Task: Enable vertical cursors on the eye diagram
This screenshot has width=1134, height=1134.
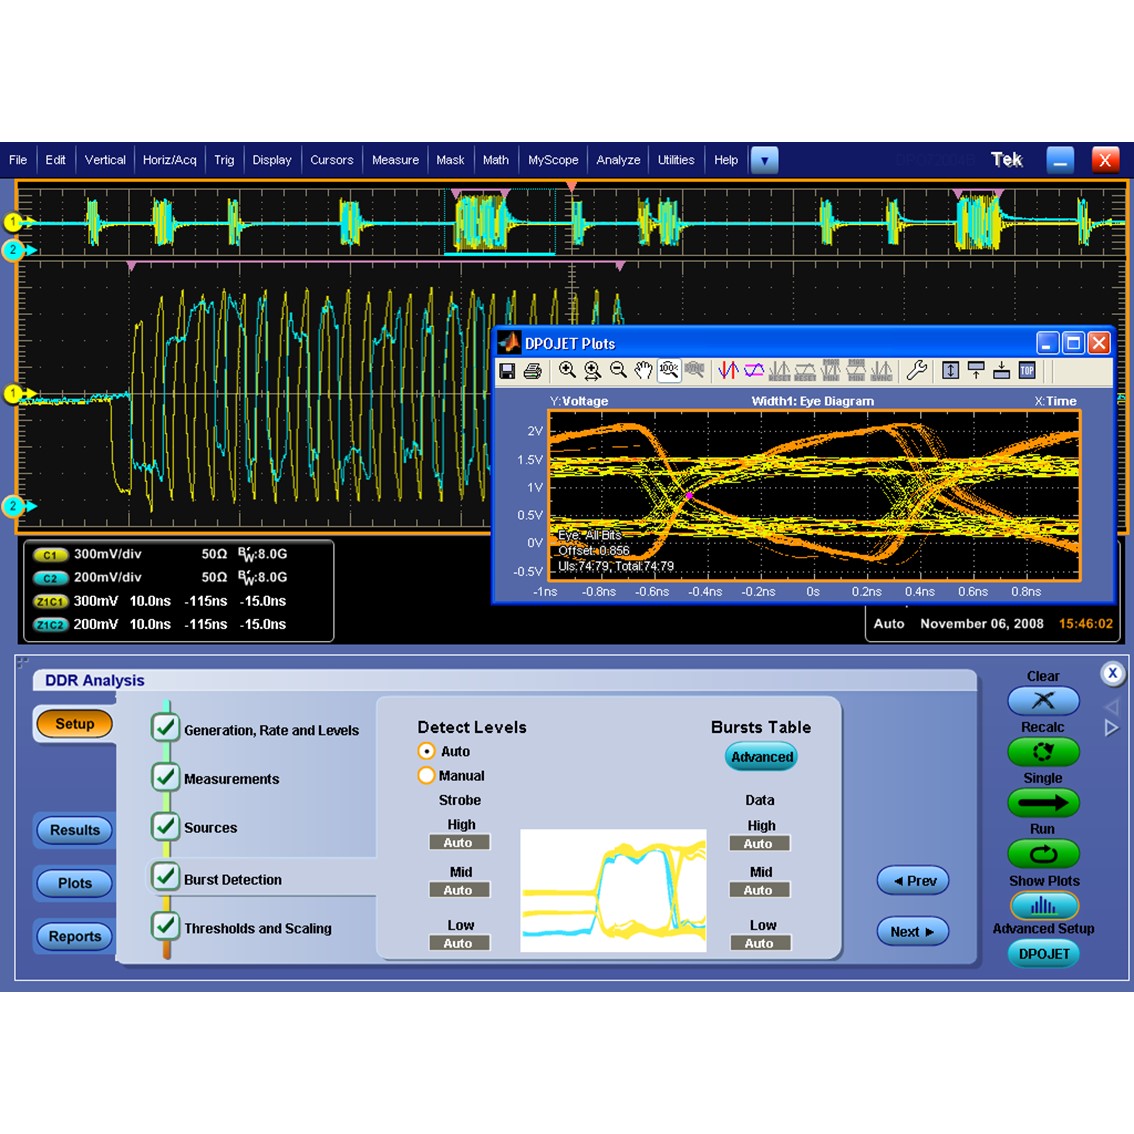Action: 727,370
